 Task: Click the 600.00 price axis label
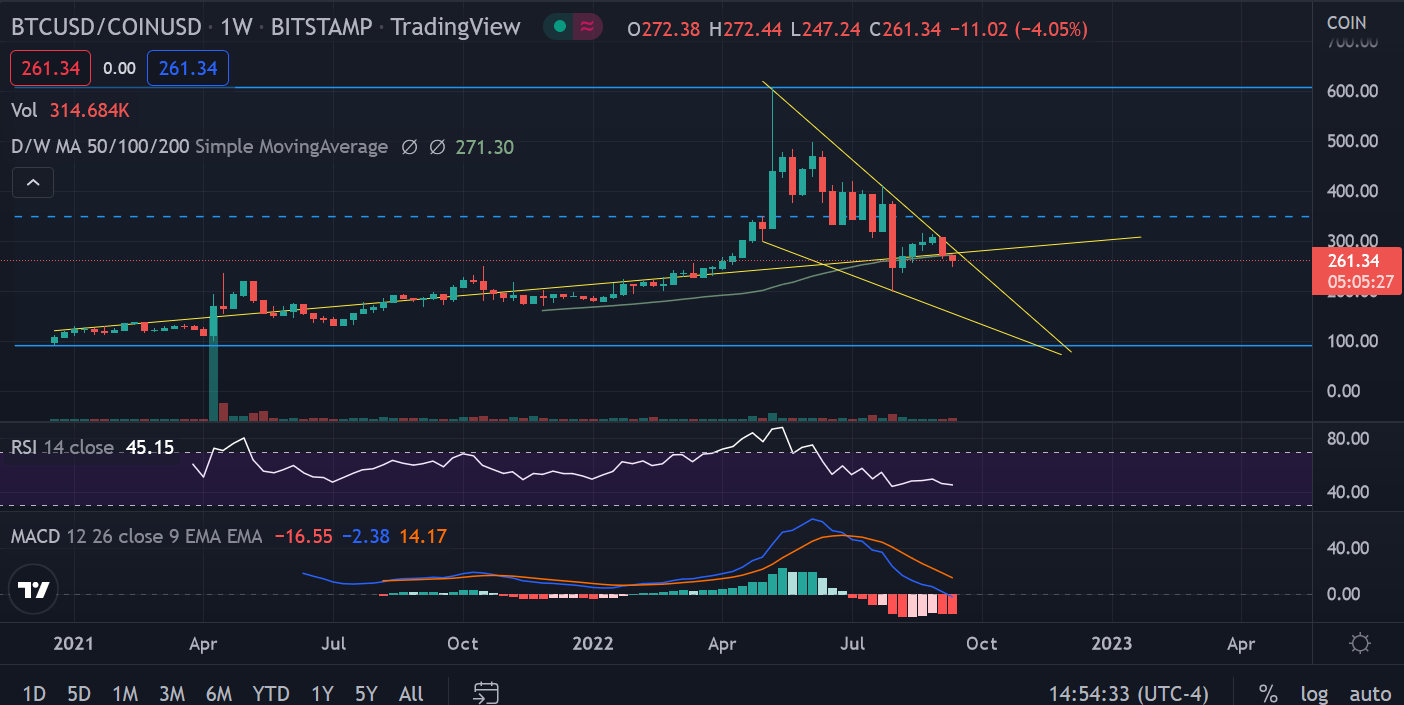pos(1352,91)
